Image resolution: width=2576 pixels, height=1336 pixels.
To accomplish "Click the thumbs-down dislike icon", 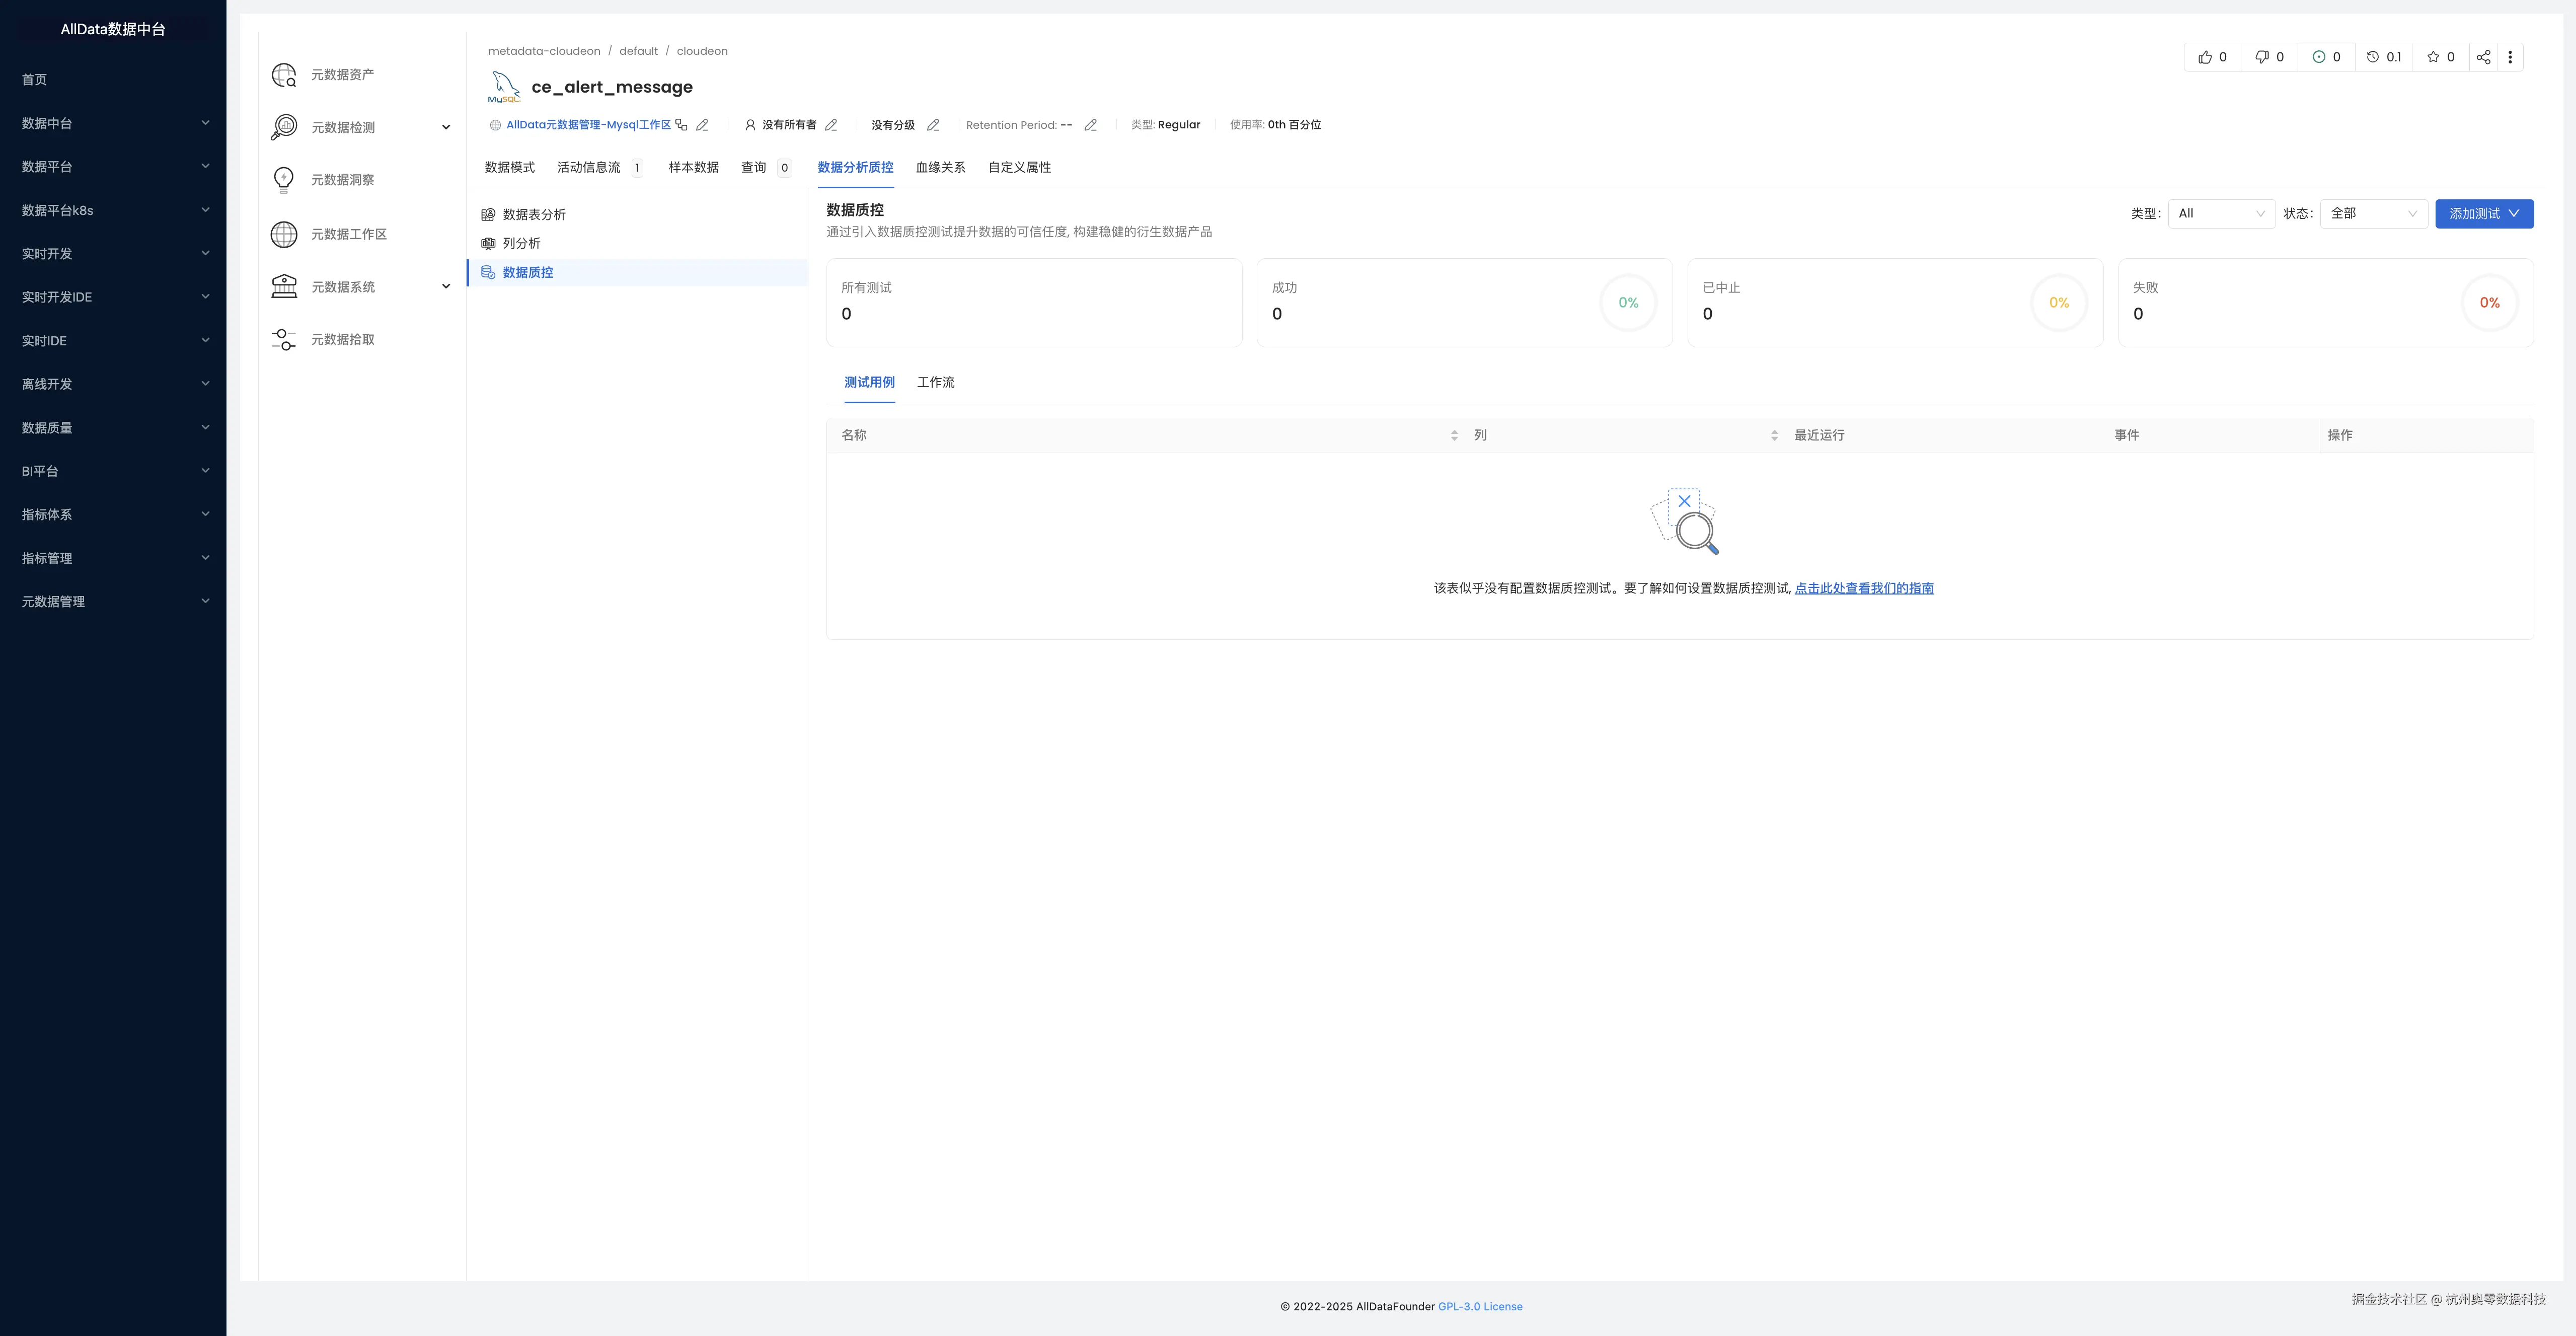I will pyautogui.click(x=2262, y=57).
